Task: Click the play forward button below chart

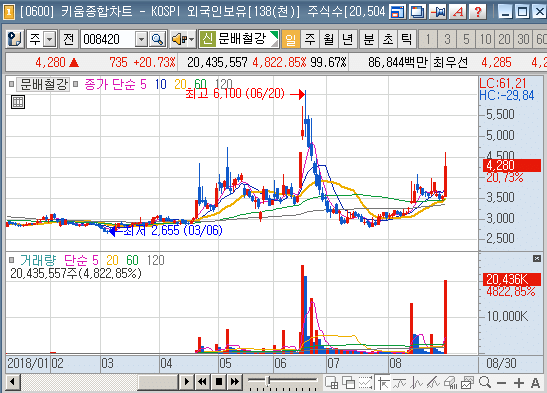Action: (187, 382)
